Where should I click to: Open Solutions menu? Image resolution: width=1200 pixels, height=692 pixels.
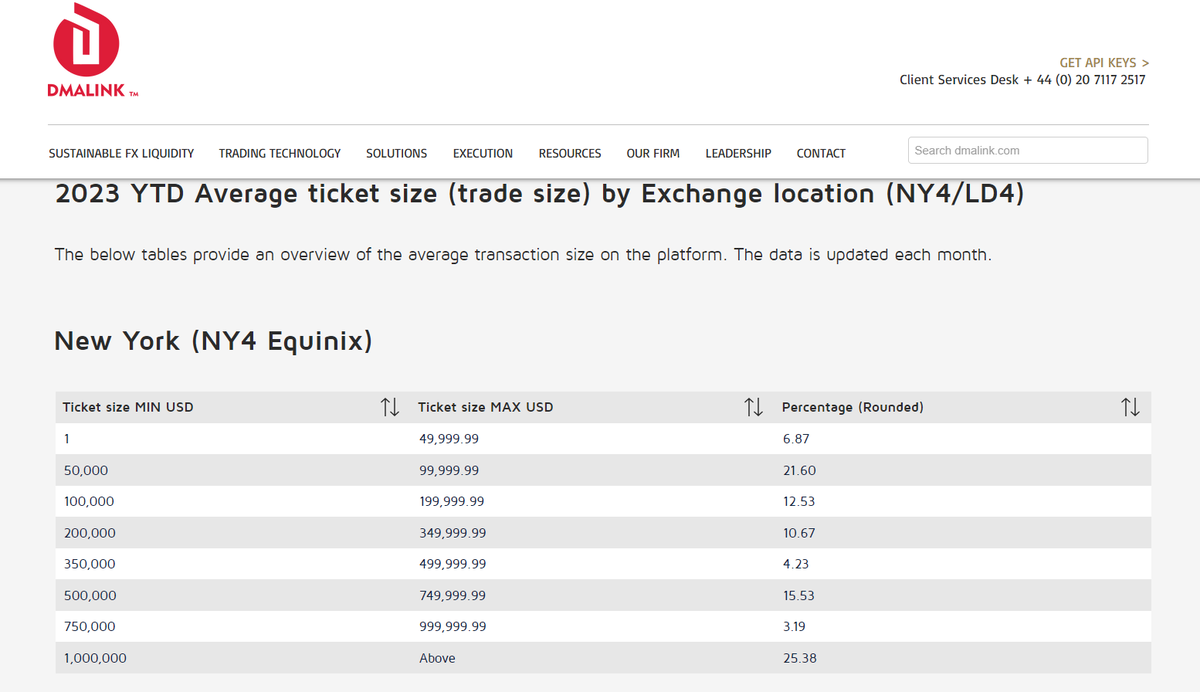click(x=396, y=153)
